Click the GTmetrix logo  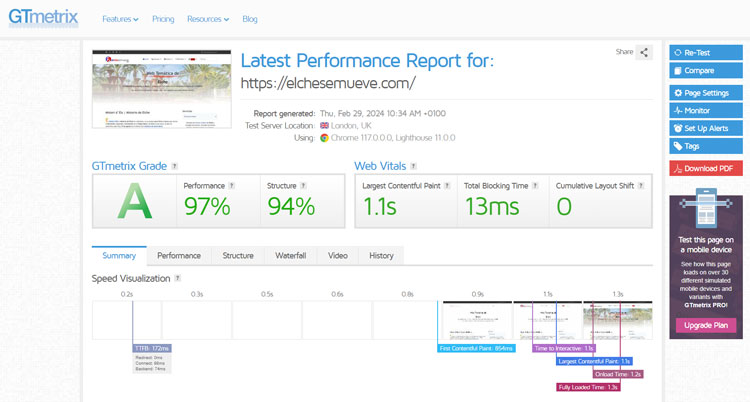43,17
